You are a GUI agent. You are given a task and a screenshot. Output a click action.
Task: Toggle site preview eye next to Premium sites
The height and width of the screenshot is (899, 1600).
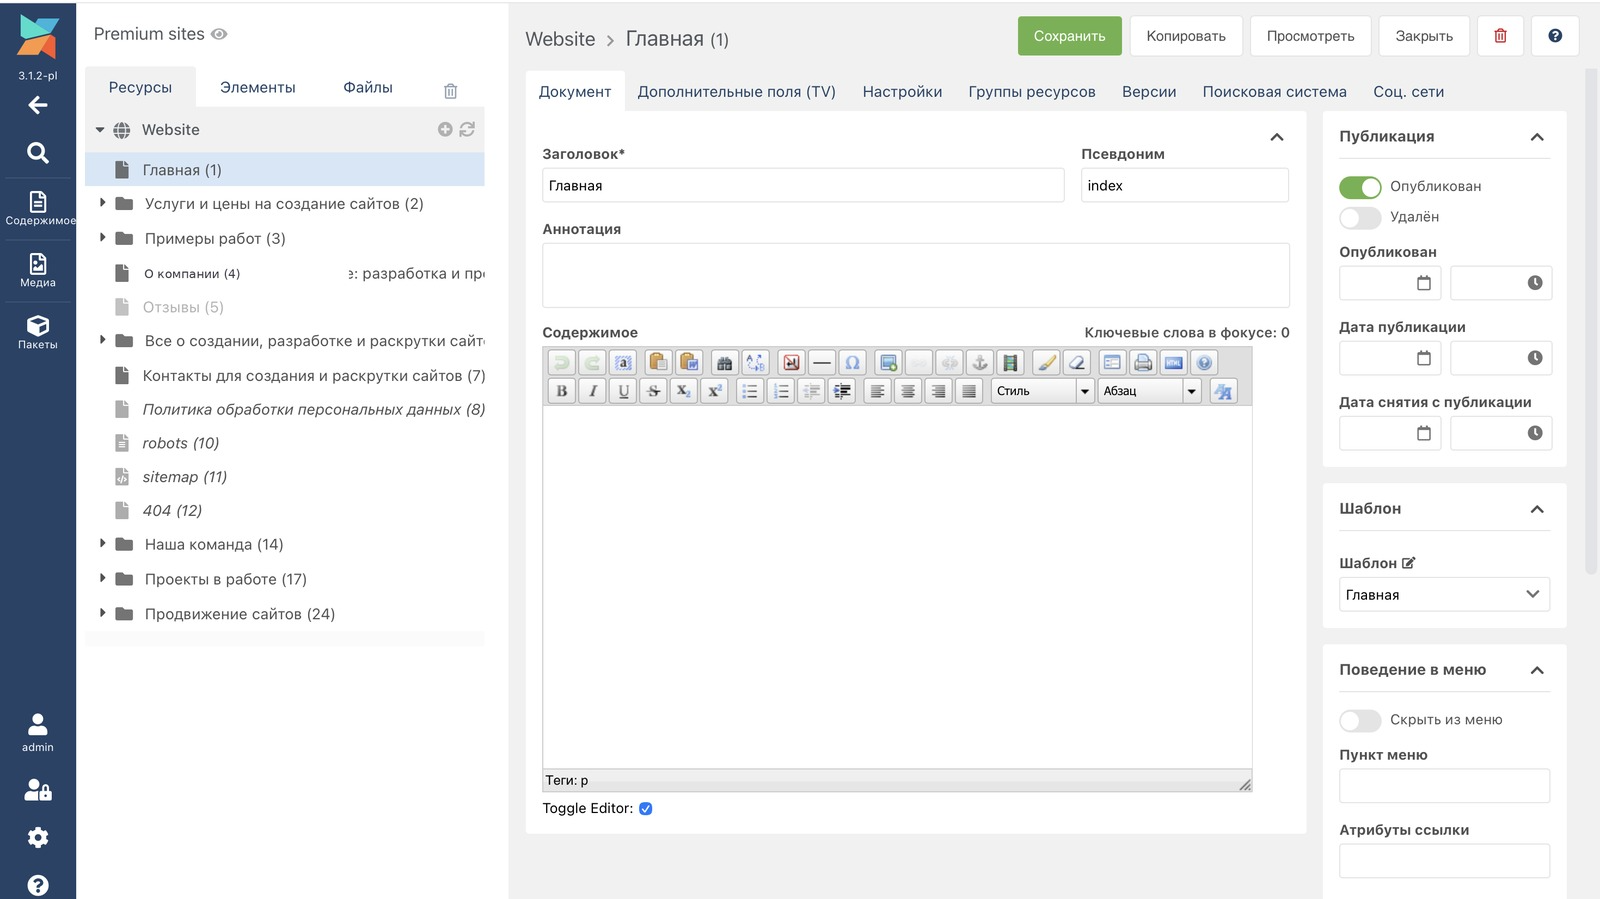219,34
